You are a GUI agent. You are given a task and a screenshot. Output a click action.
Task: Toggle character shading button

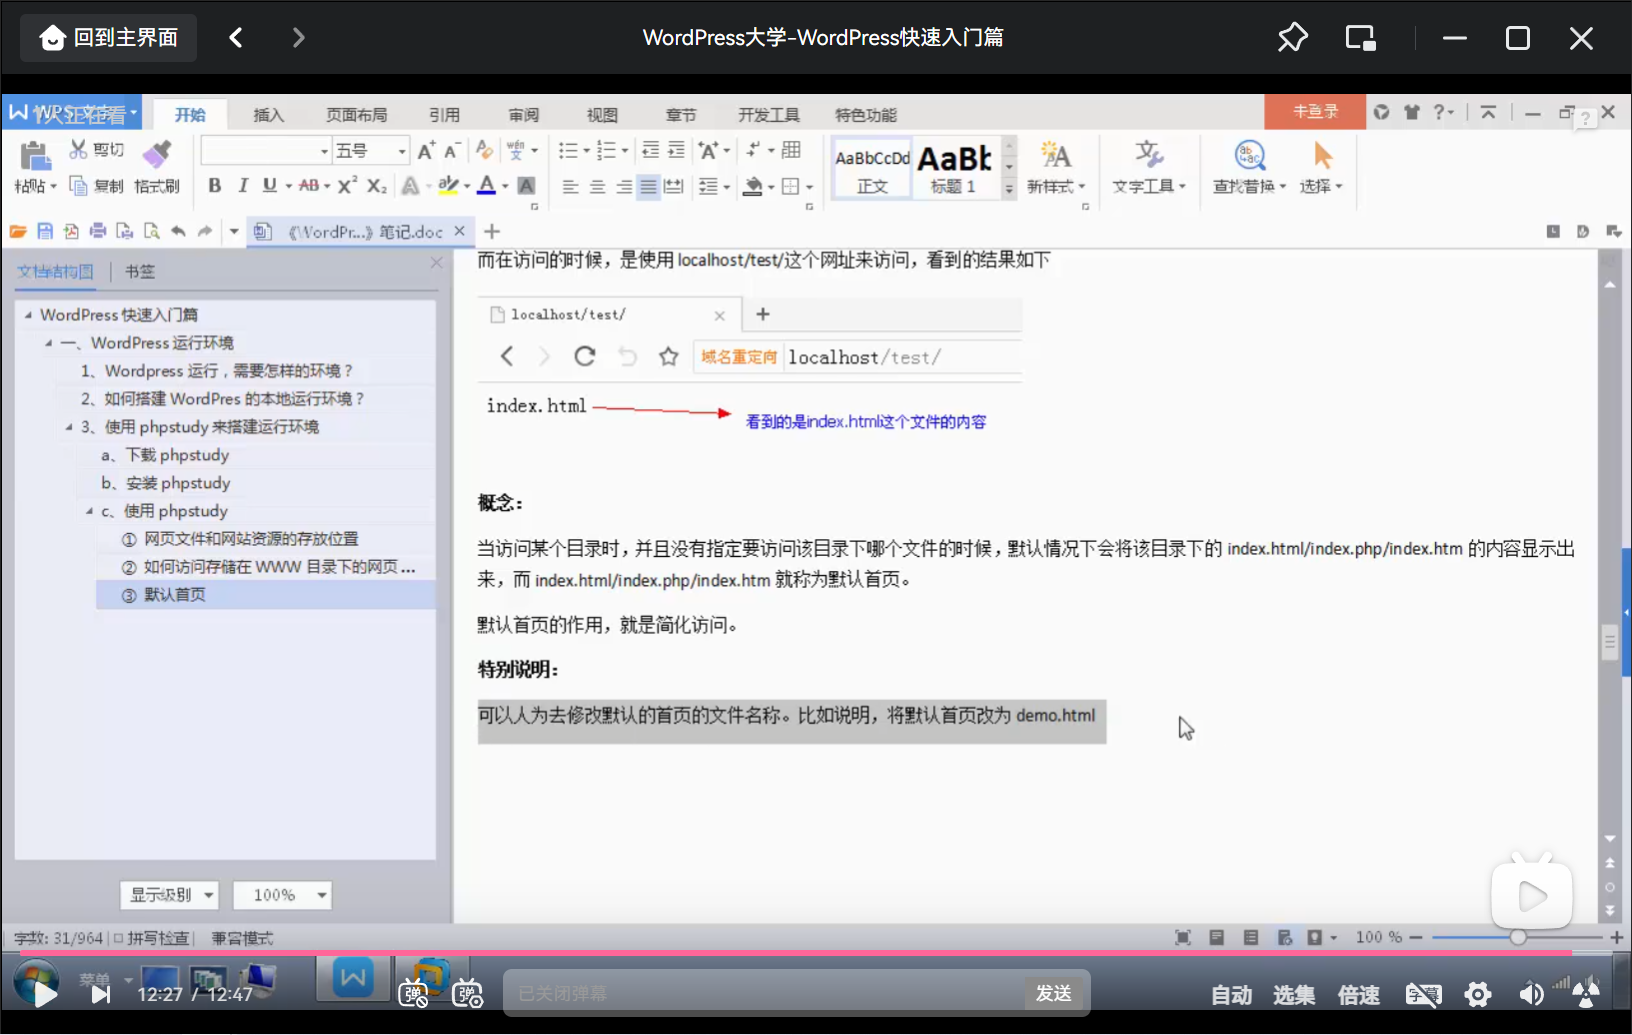click(526, 186)
